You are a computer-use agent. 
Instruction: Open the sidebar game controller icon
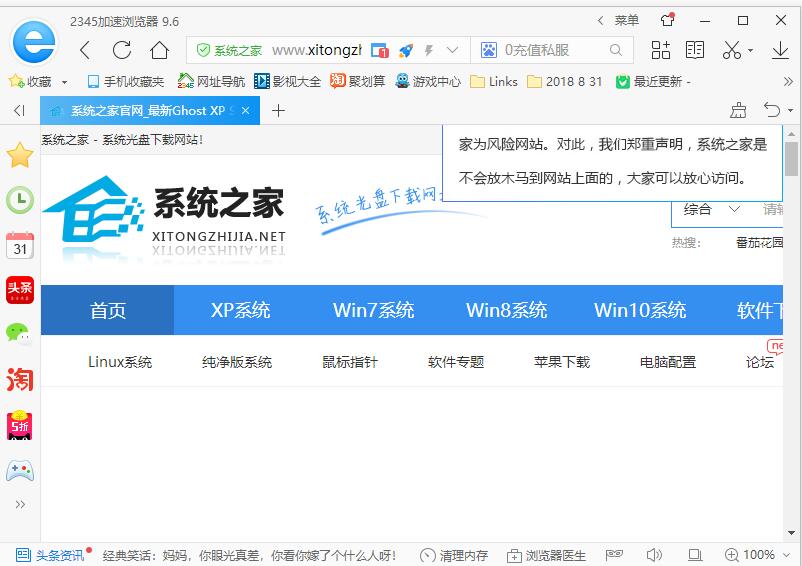[20, 470]
